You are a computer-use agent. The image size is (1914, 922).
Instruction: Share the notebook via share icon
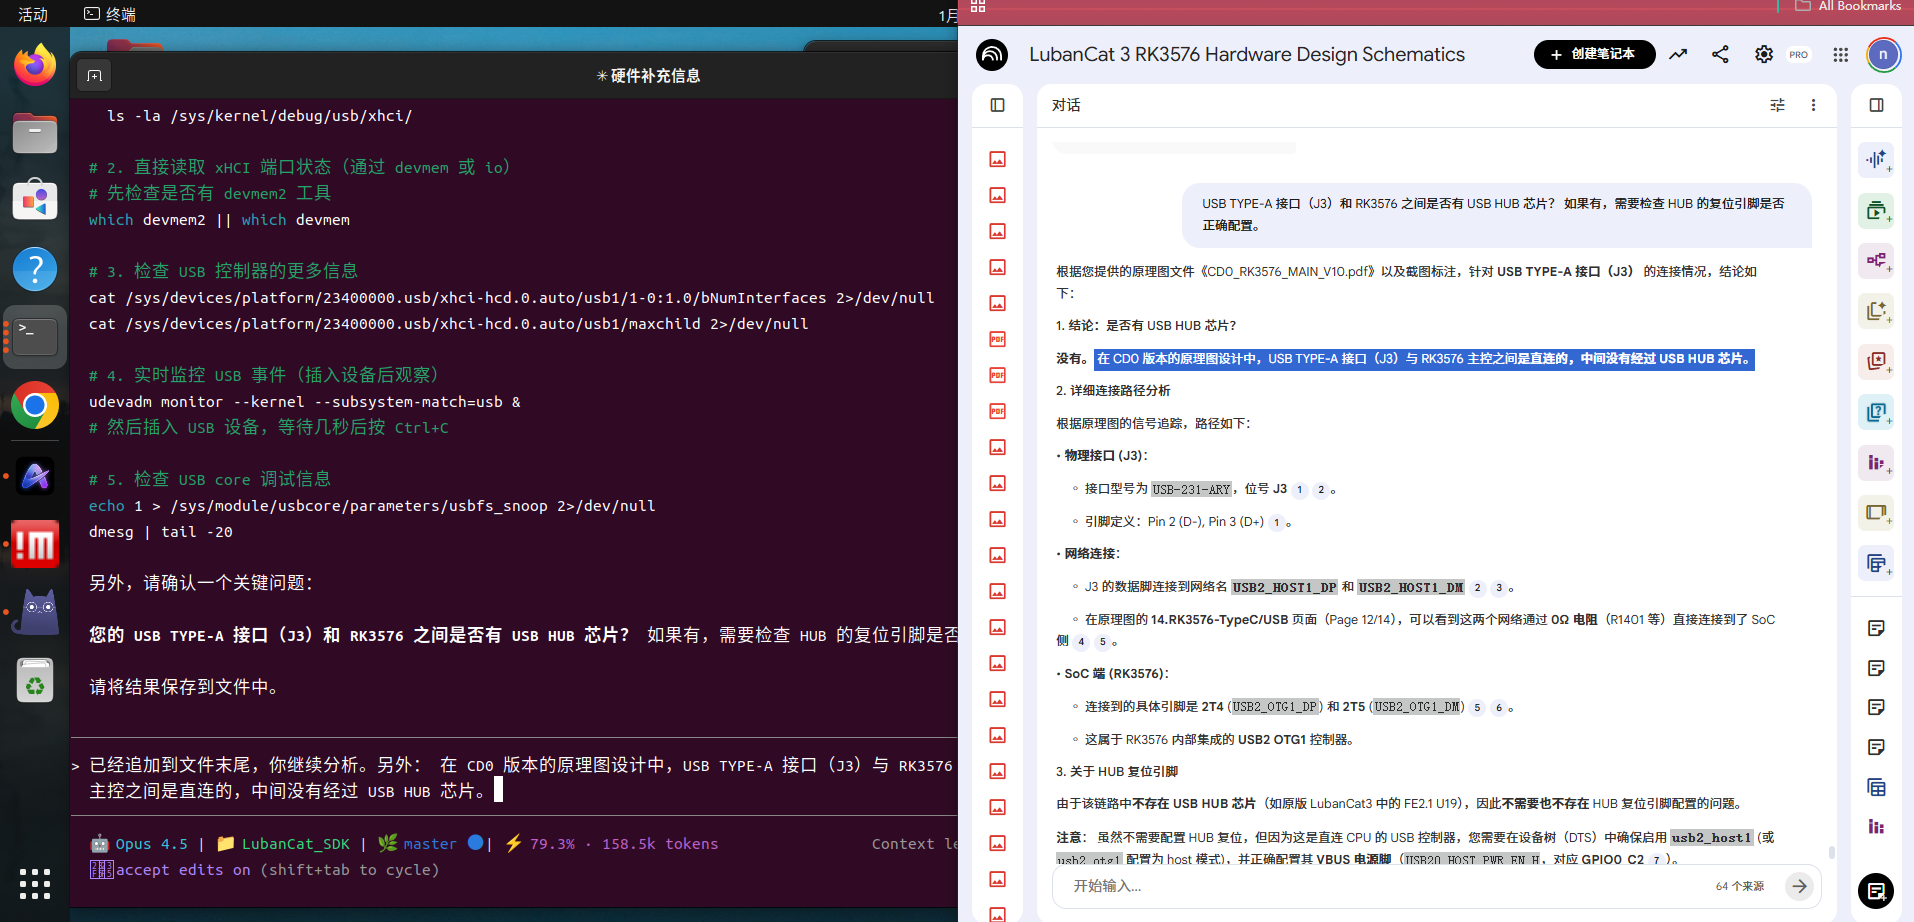point(1720,54)
